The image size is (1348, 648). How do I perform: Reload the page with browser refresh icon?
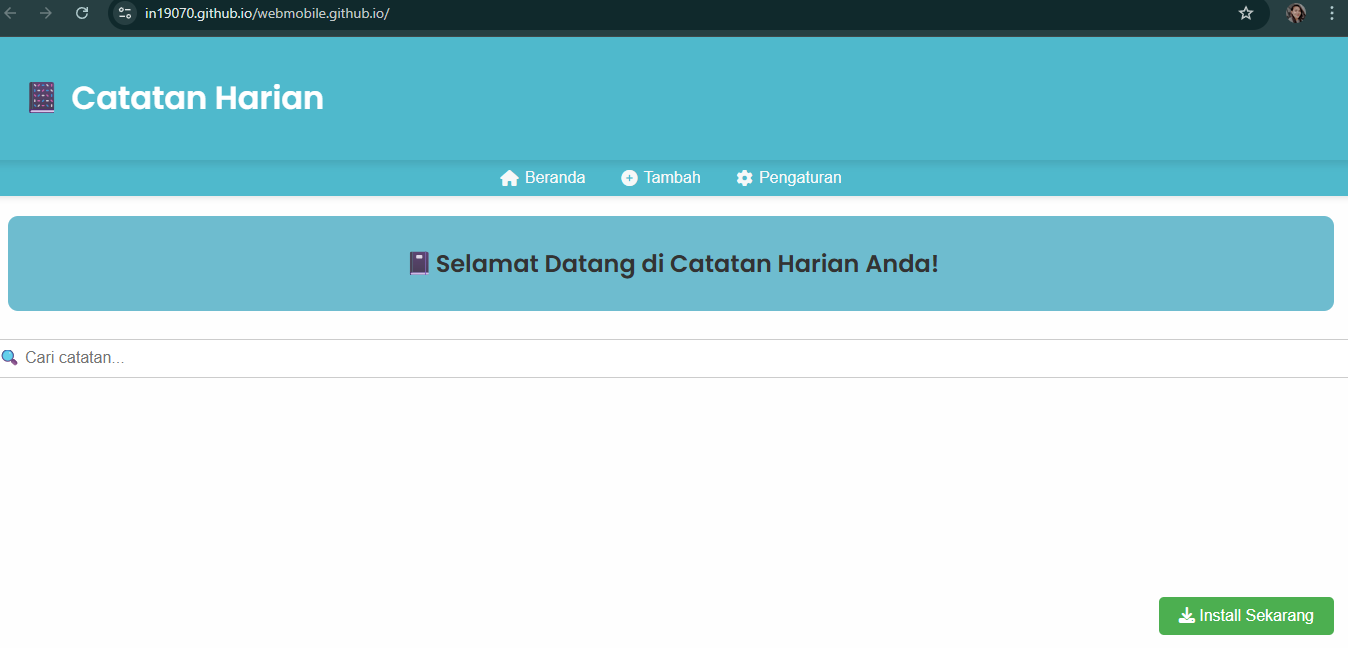click(x=82, y=13)
